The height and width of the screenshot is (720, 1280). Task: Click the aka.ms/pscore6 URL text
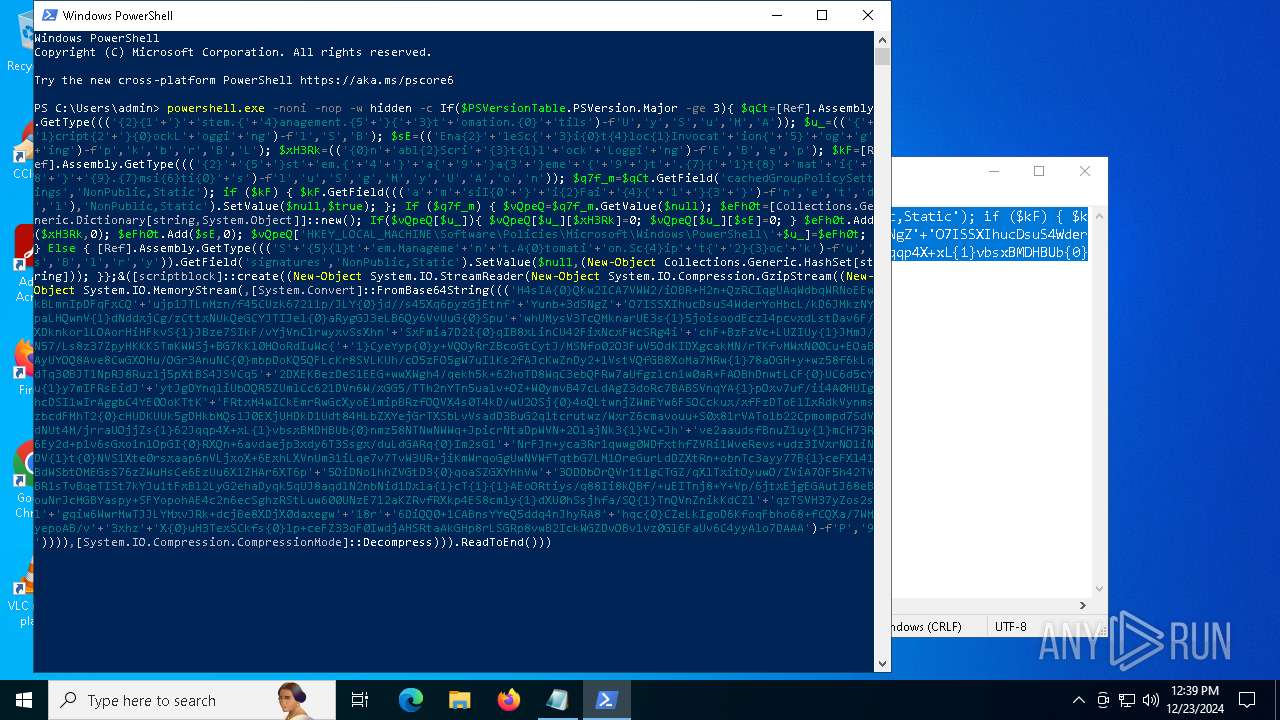coord(376,80)
